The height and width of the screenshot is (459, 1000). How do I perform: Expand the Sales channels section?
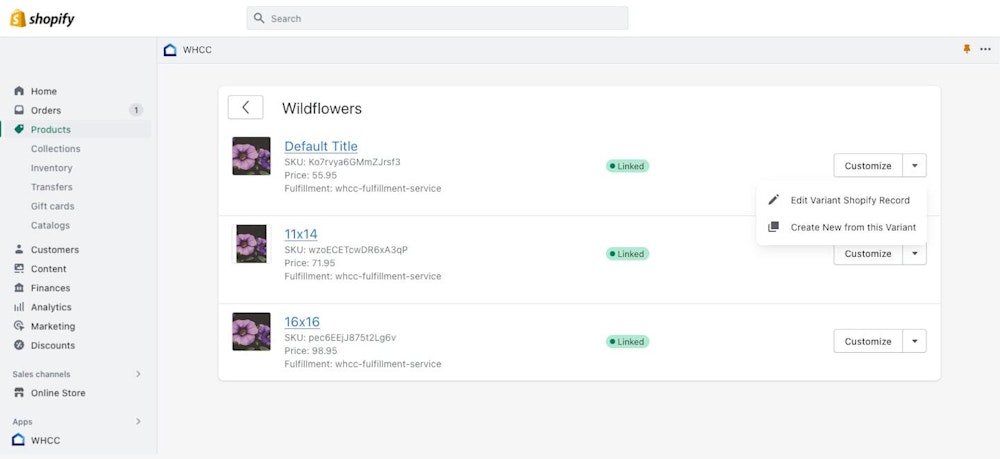tap(138, 374)
